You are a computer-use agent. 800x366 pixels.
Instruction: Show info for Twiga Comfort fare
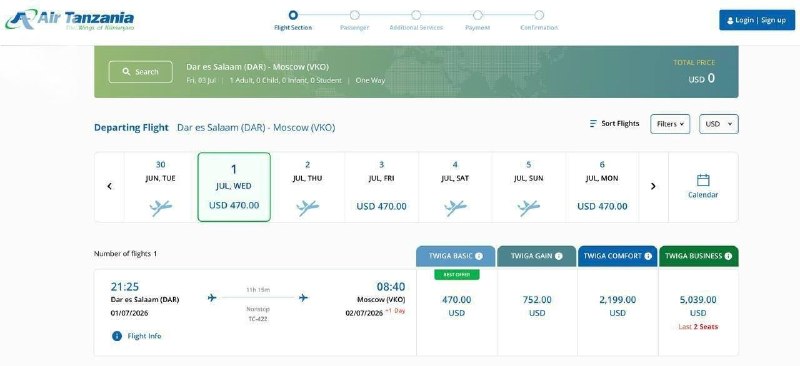[x=648, y=256]
